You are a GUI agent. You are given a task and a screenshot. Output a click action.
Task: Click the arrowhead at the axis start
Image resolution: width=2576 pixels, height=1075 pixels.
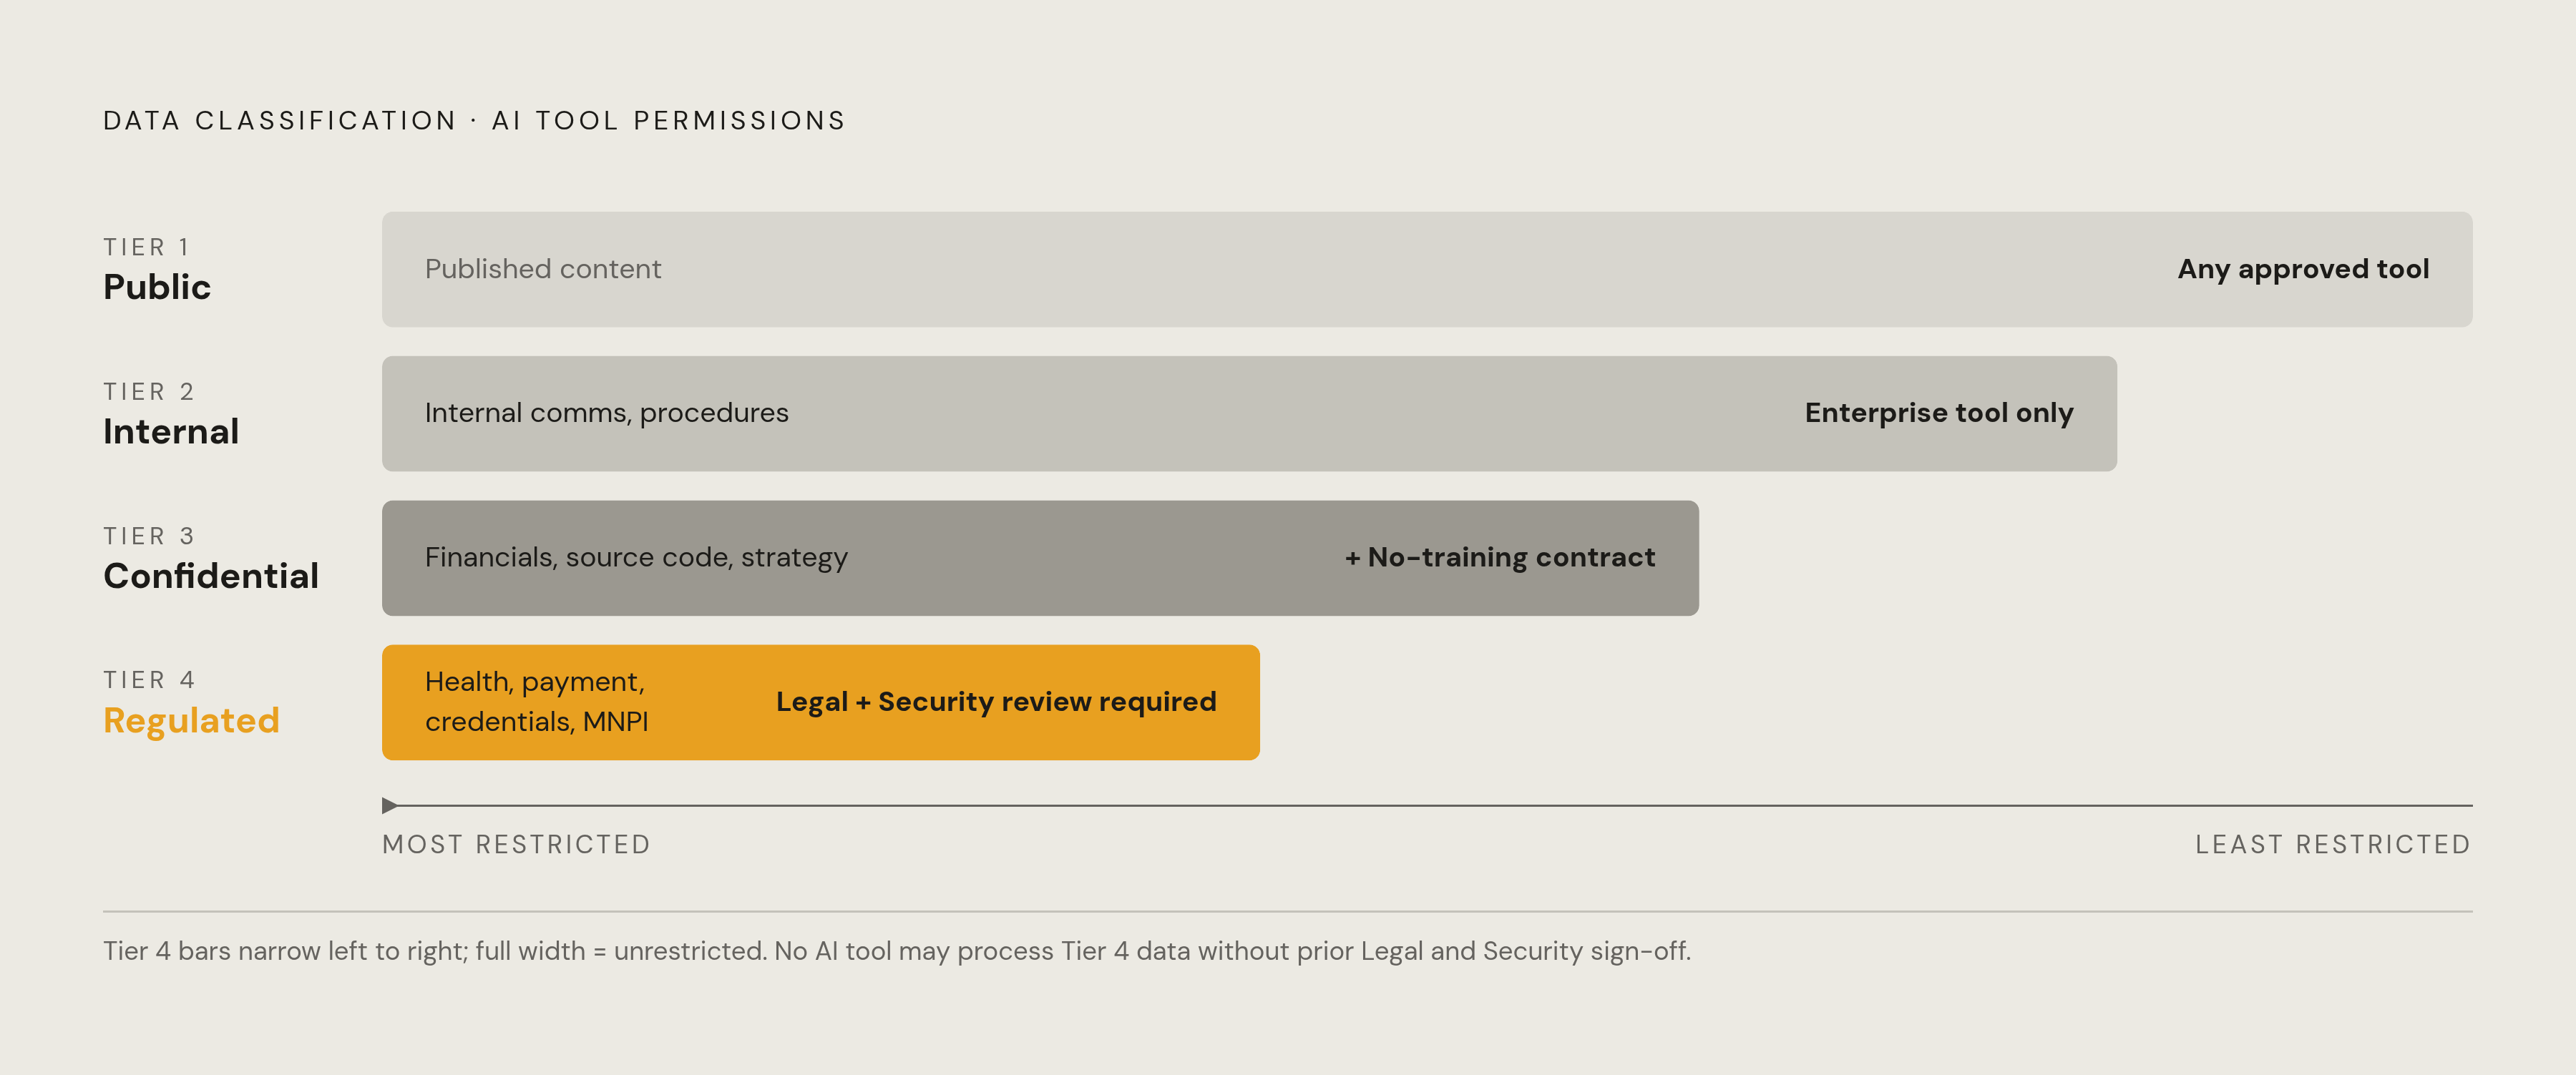pyautogui.click(x=390, y=805)
